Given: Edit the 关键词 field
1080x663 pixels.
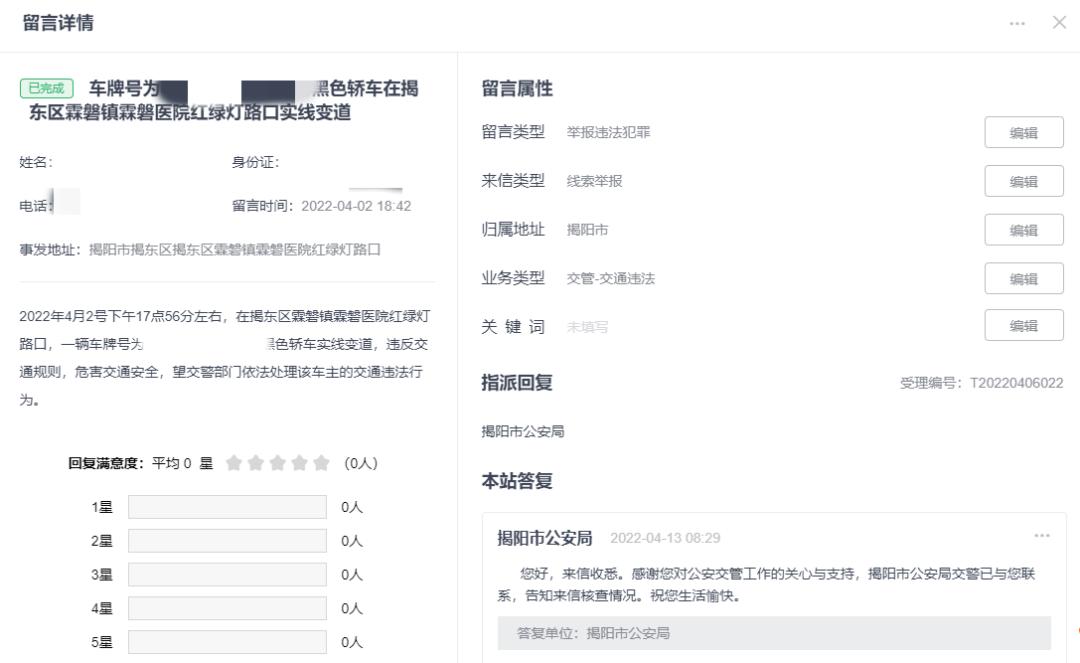Looking at the screenshot, I should pos(1023,325).
